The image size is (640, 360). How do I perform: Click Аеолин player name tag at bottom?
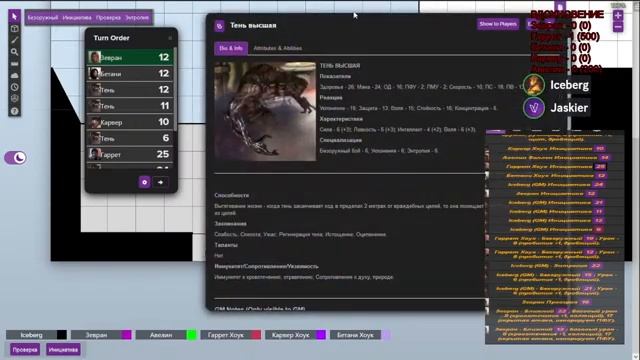coord(161,335)
